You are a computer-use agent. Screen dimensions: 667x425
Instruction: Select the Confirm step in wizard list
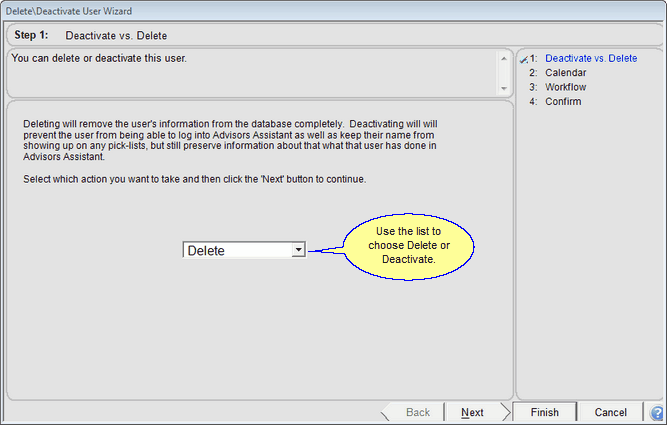(565, 101)
